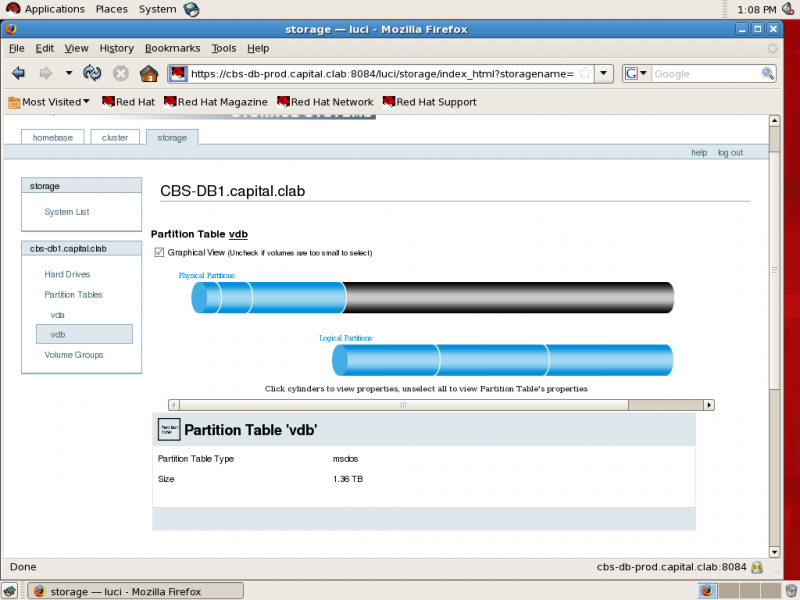Open the address bar history dropdown
Viewport: 800px width, 600px height.
(x=604, y=73)
